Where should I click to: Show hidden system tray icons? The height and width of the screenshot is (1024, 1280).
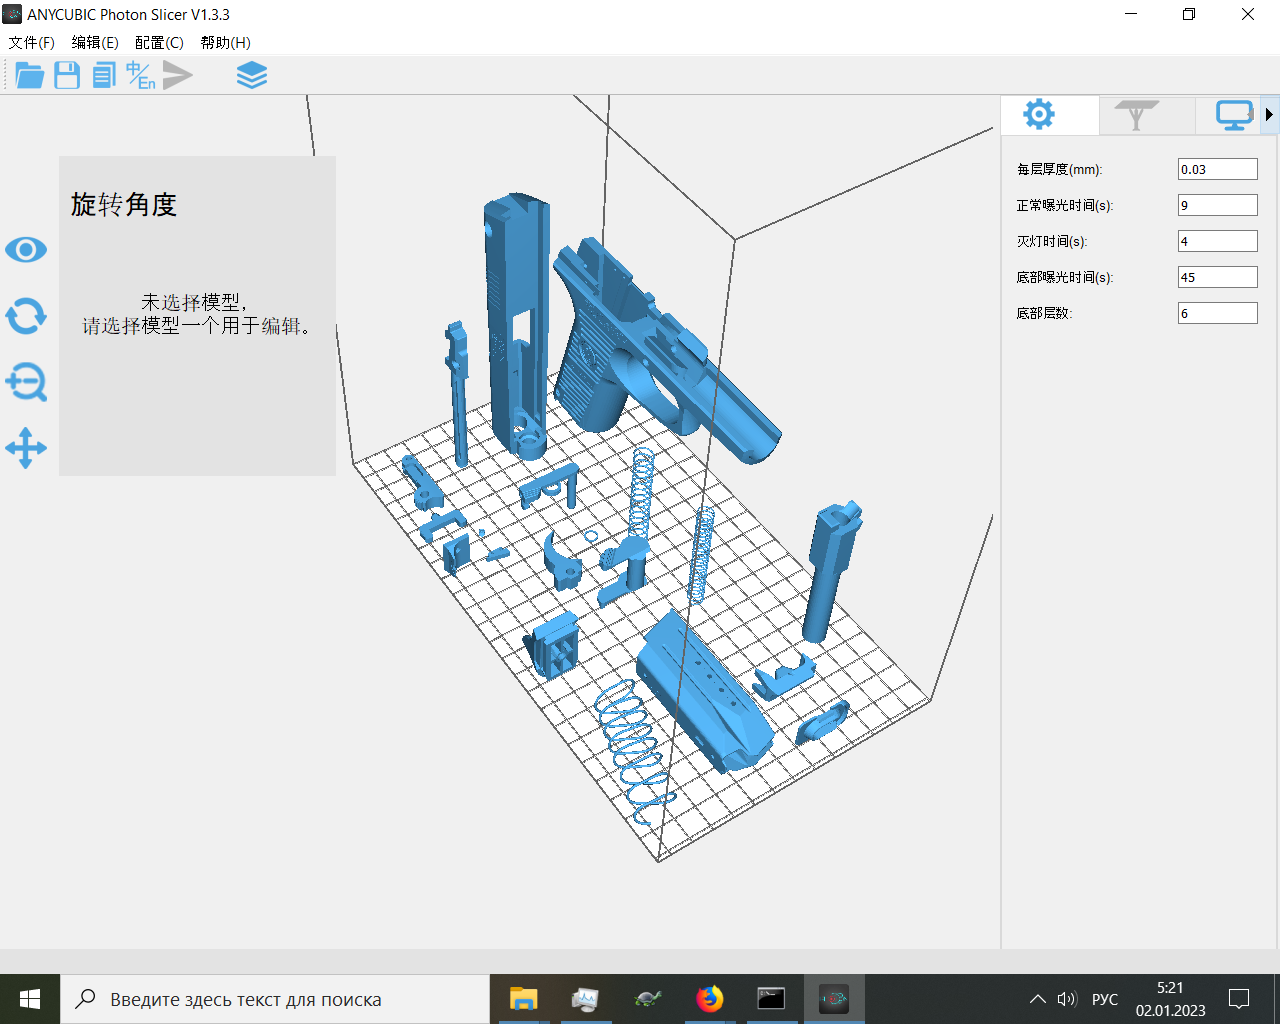(1038, 999)
